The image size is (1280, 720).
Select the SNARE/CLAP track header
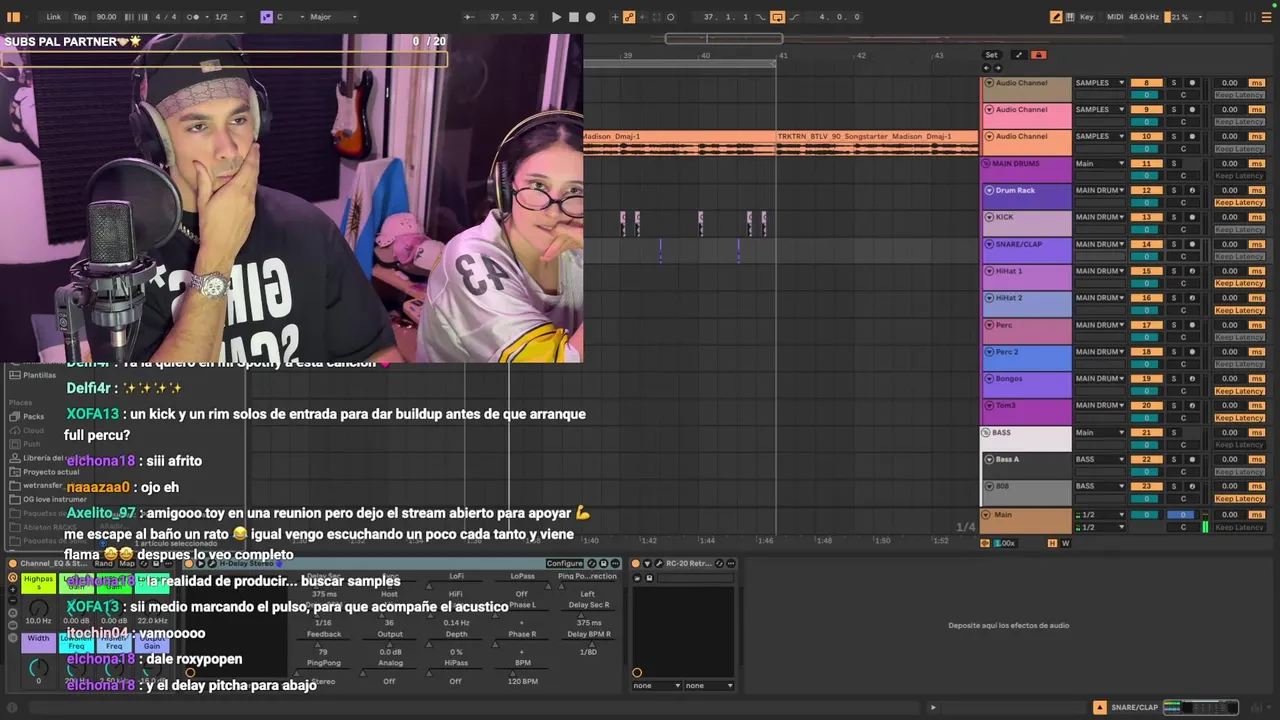(1027, 250)
